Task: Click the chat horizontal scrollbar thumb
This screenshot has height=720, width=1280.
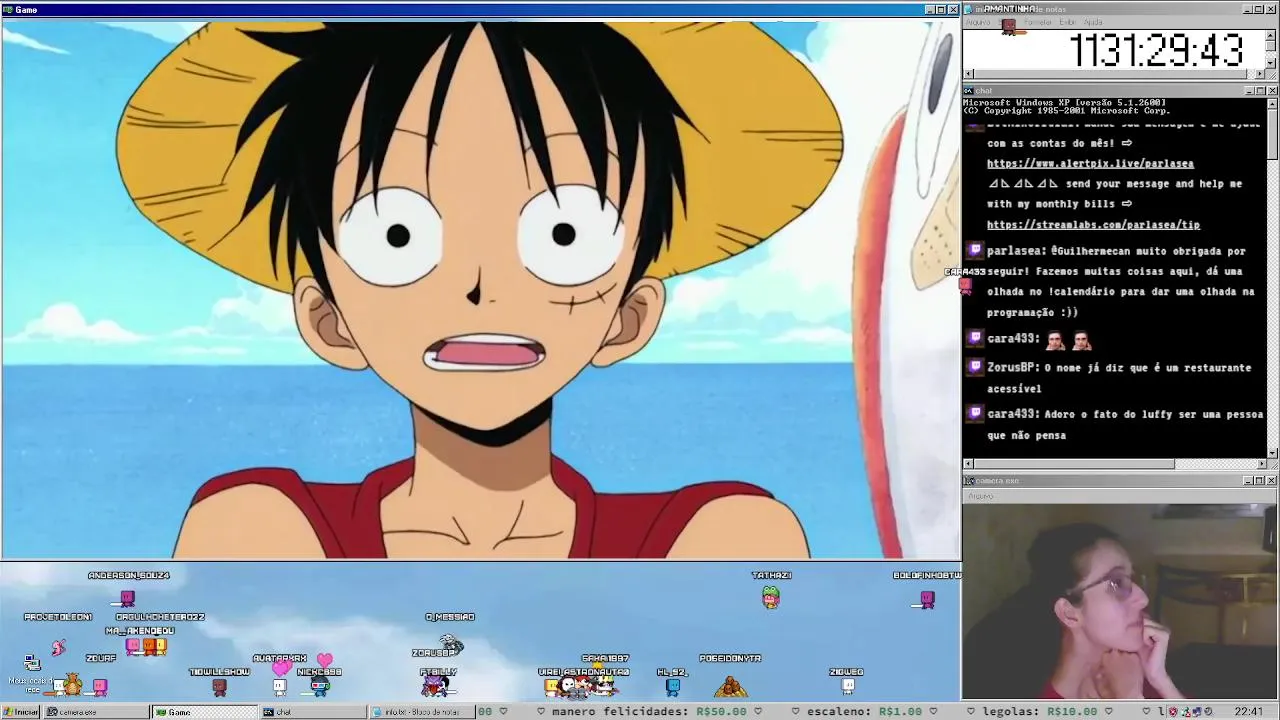Action: (x=1074, y=464)
